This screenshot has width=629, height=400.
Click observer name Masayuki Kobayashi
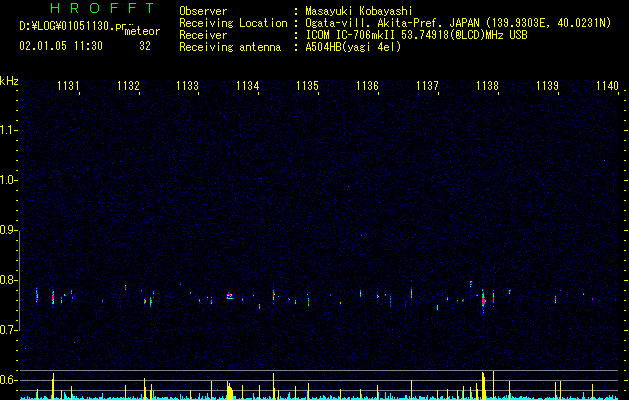(359, 11)
